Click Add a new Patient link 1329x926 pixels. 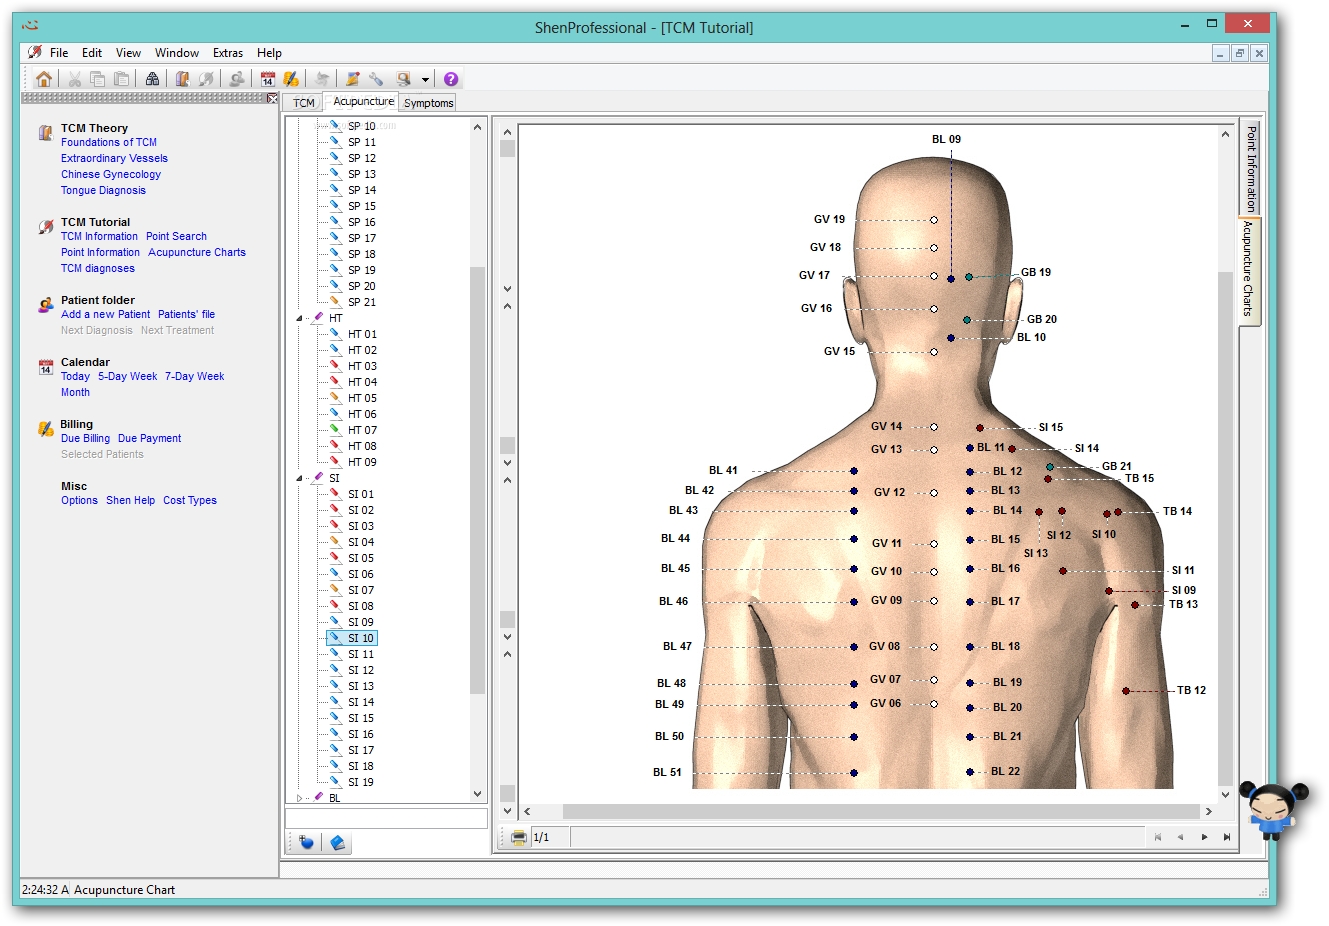pyautogui.click(x=105, y=314)
